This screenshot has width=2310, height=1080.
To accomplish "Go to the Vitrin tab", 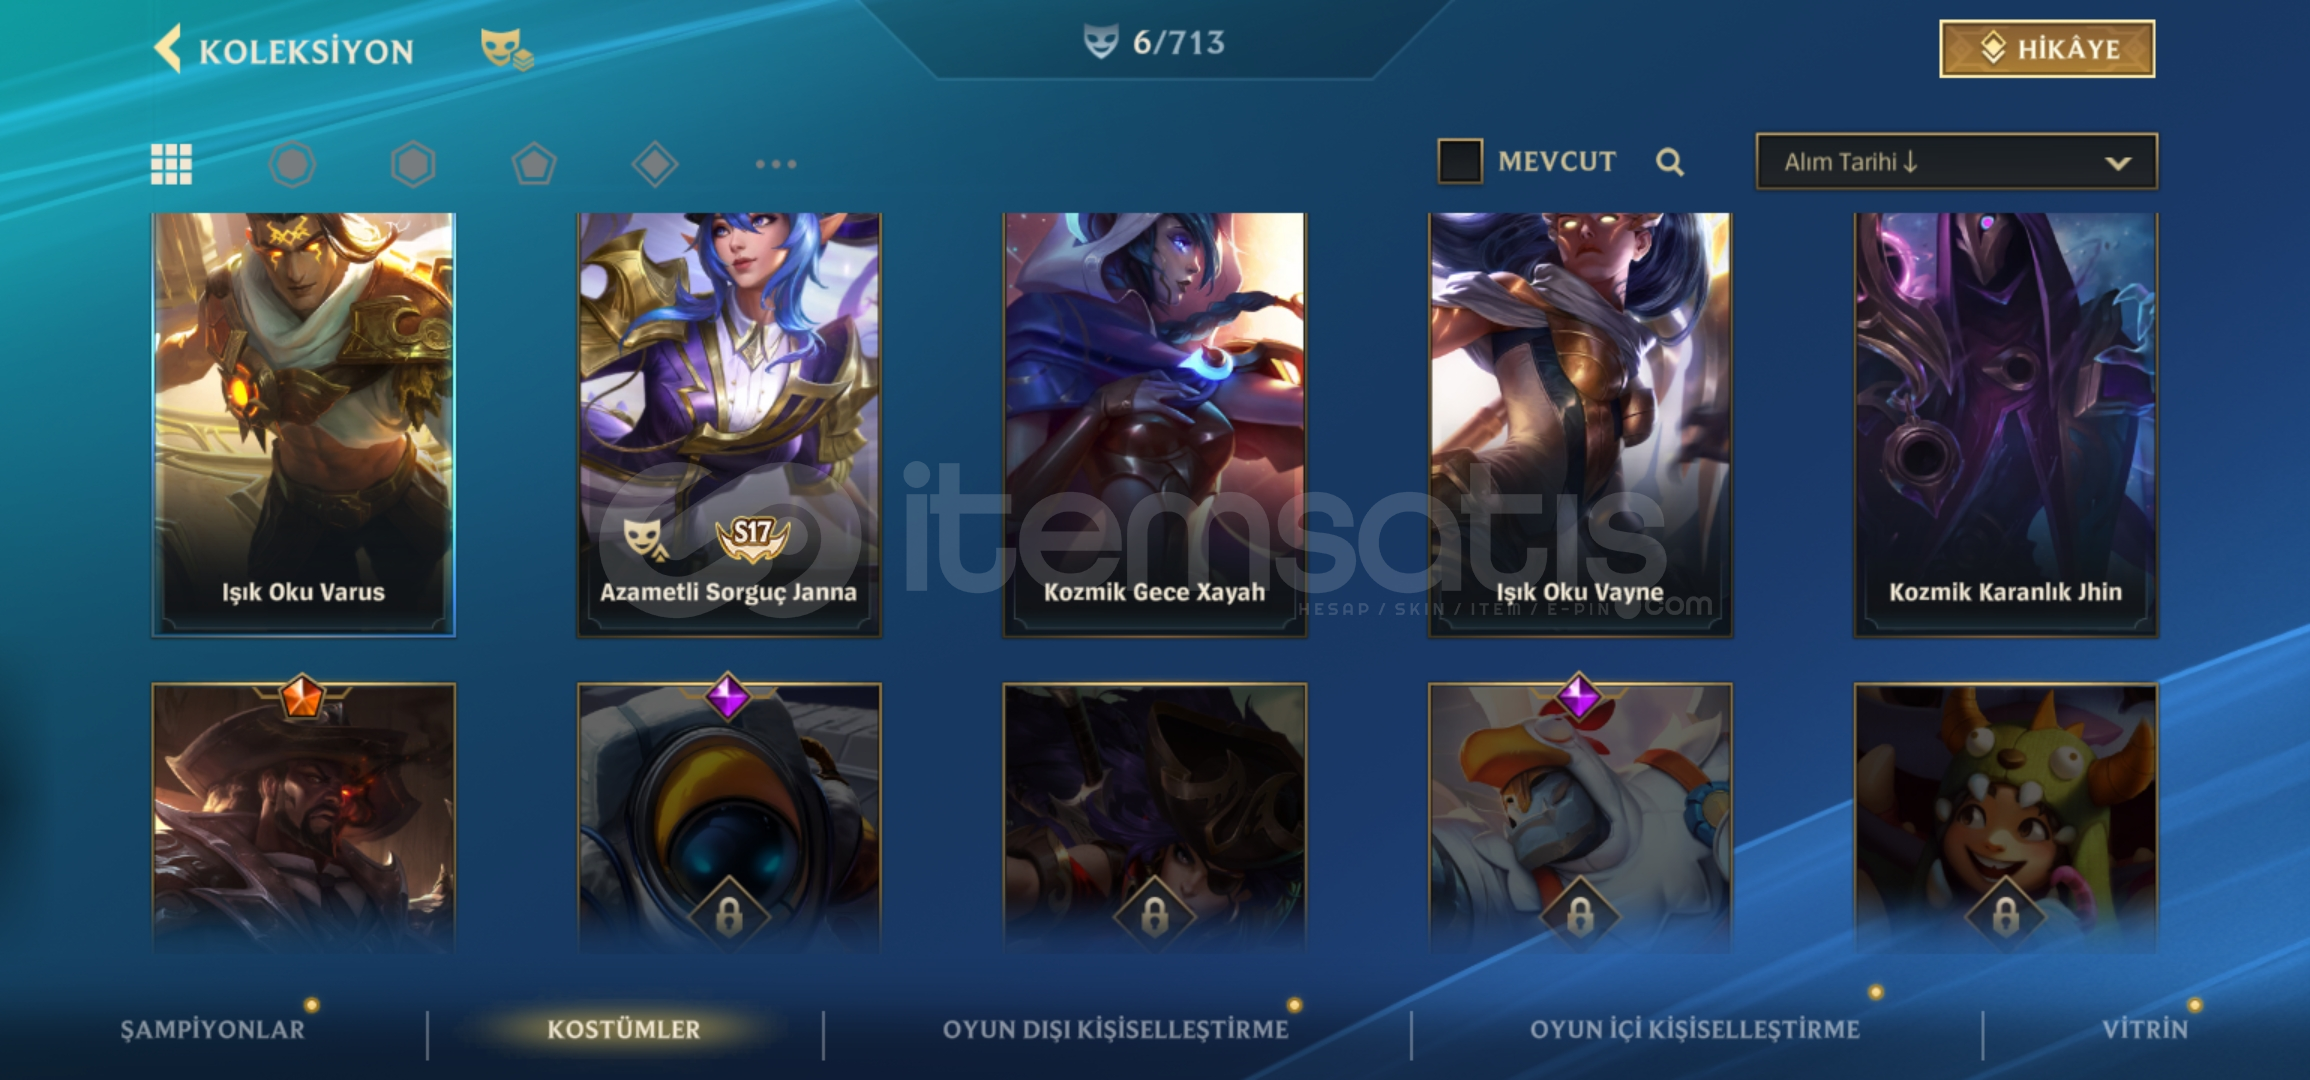I will pyautogui.click(x=2144, y=1029).
